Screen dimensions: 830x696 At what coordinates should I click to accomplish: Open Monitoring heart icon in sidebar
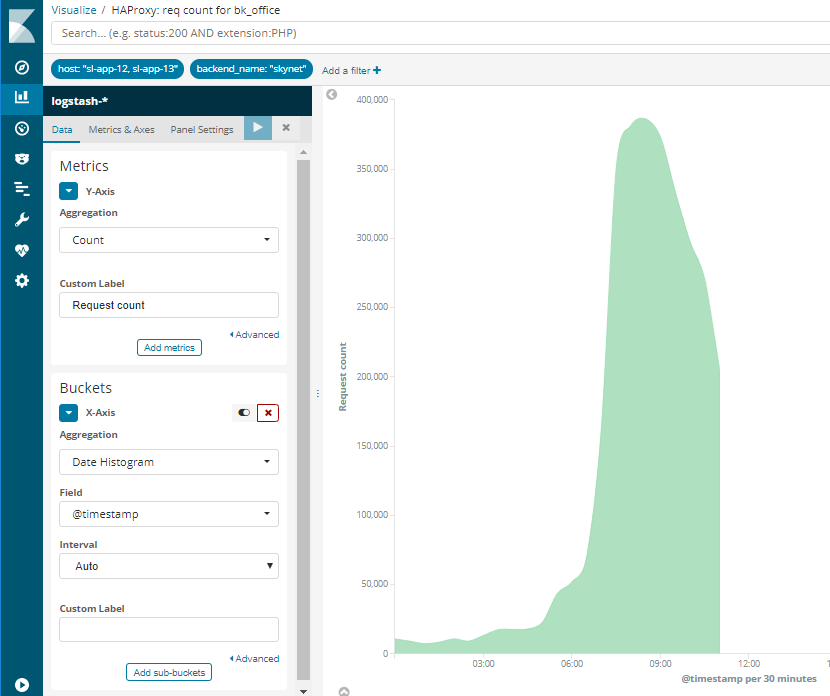click(x=21, y=250)
